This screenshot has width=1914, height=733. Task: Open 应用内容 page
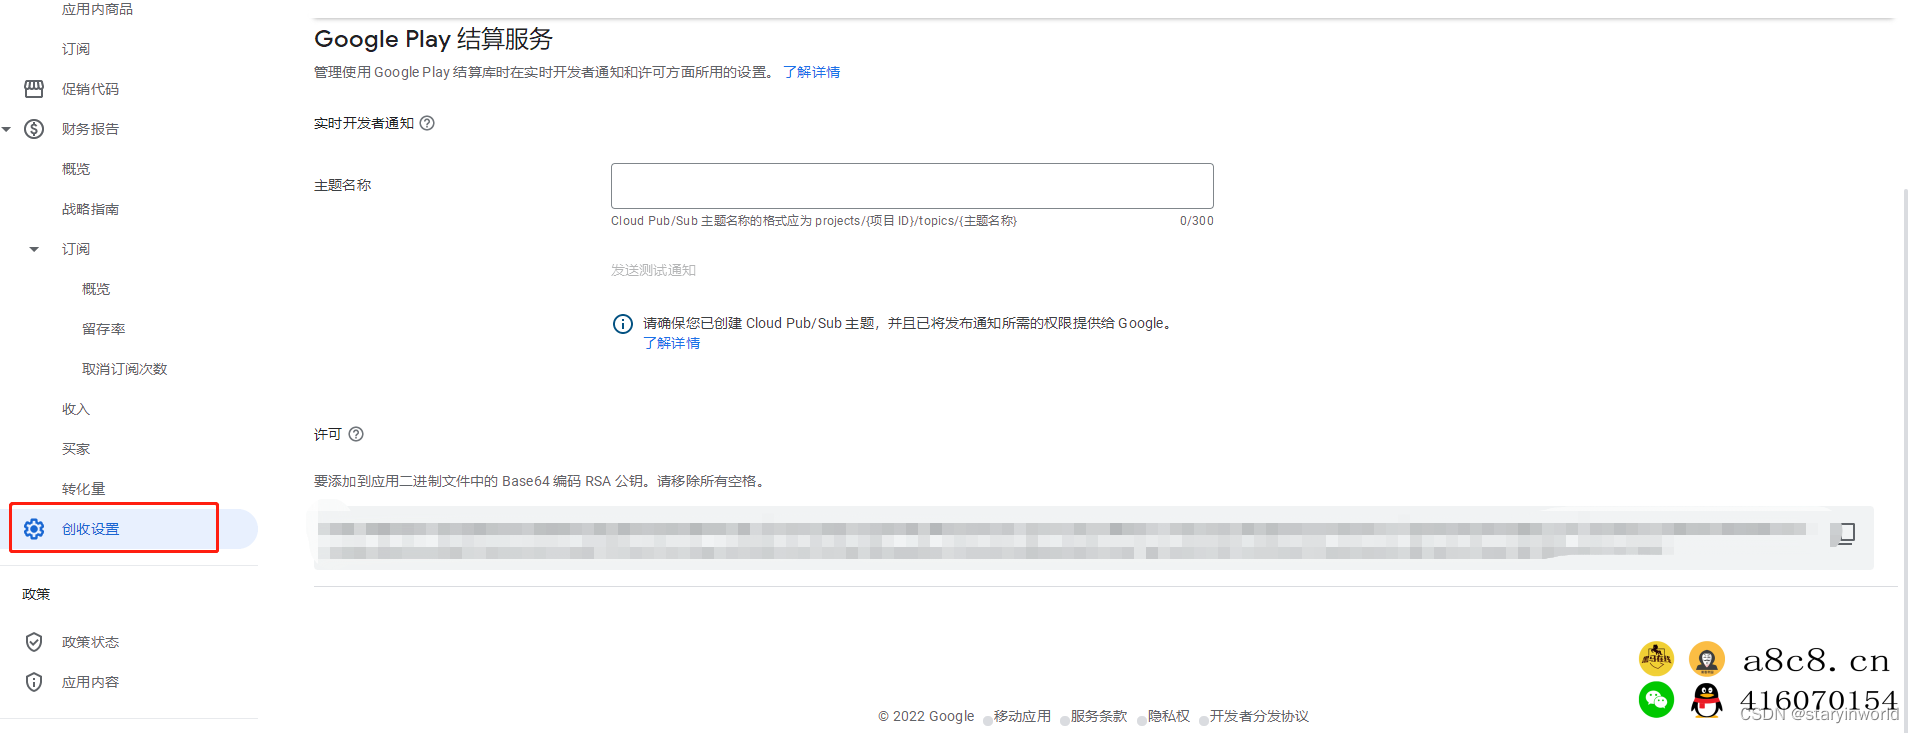tap(90, 682)
